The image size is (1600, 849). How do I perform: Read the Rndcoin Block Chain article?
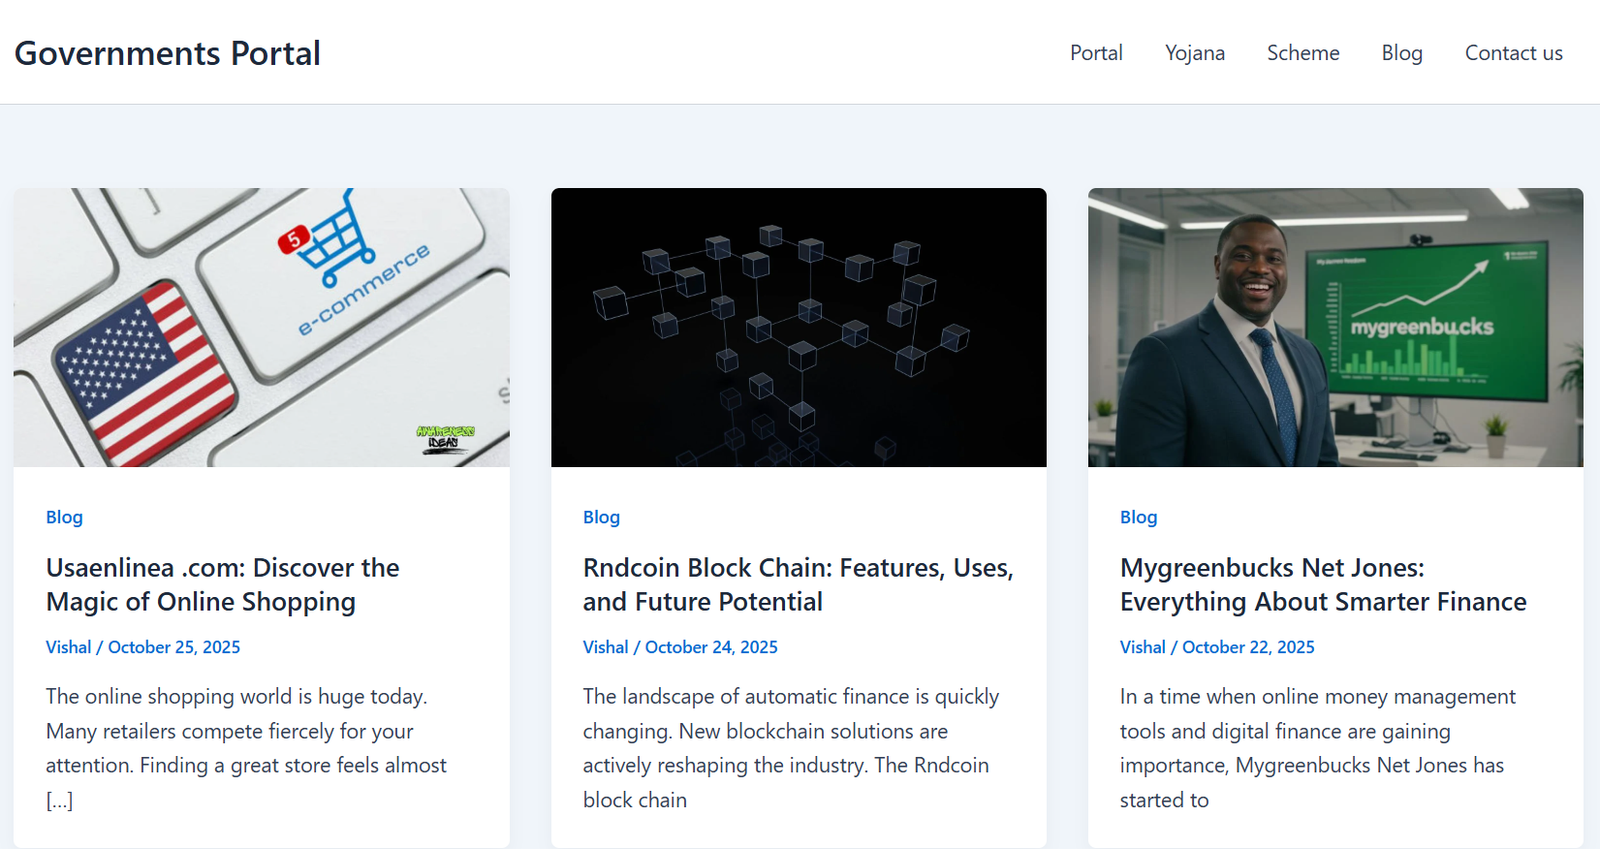click(797, 585)
